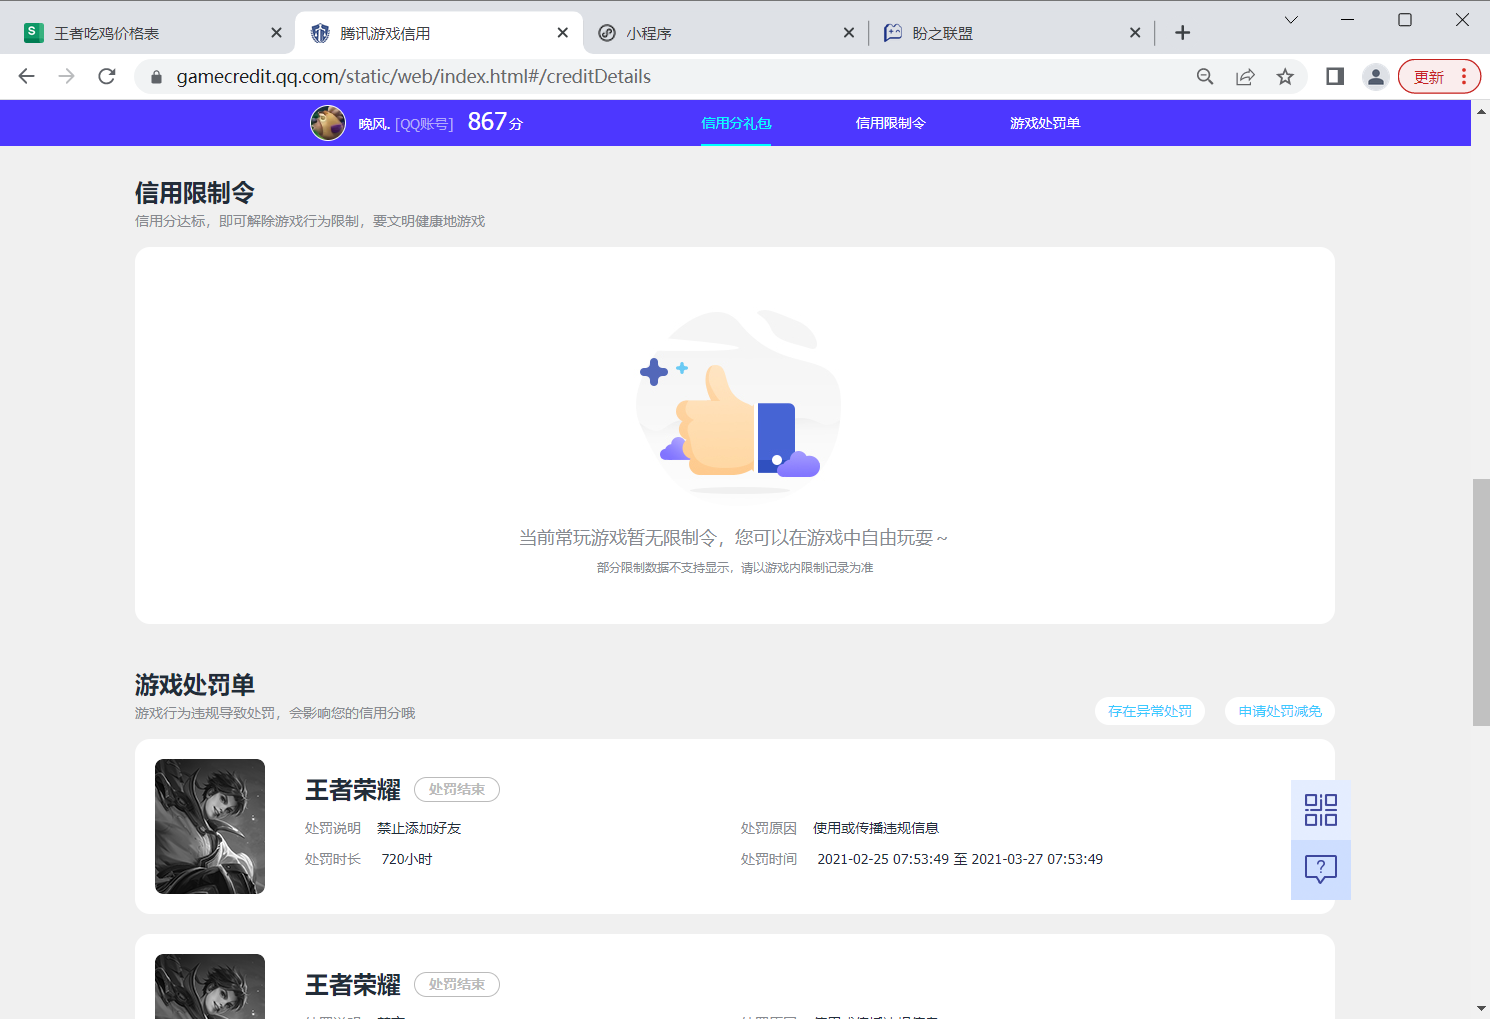1490x1019 pixels.
Task: Click the thumbs-up illustration
Action: tap(738, 402)
